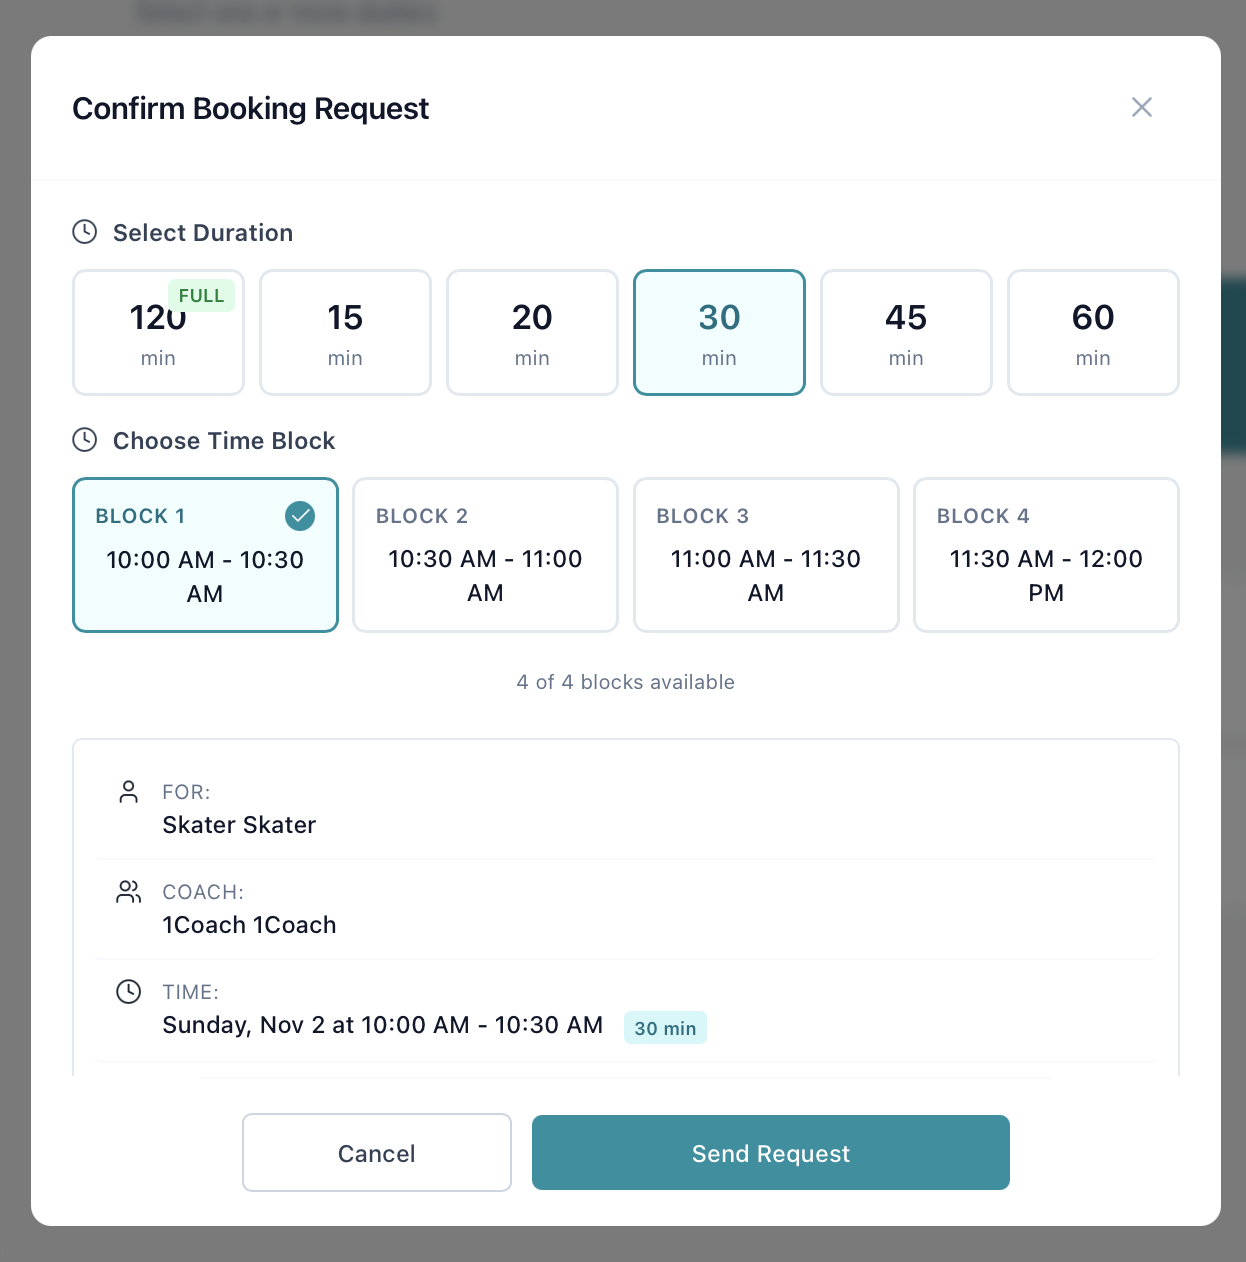Select Block 3, 11:00 AM to 11:30 AM
This screenshot has height=1262, width=1246.
coord(766,555)
